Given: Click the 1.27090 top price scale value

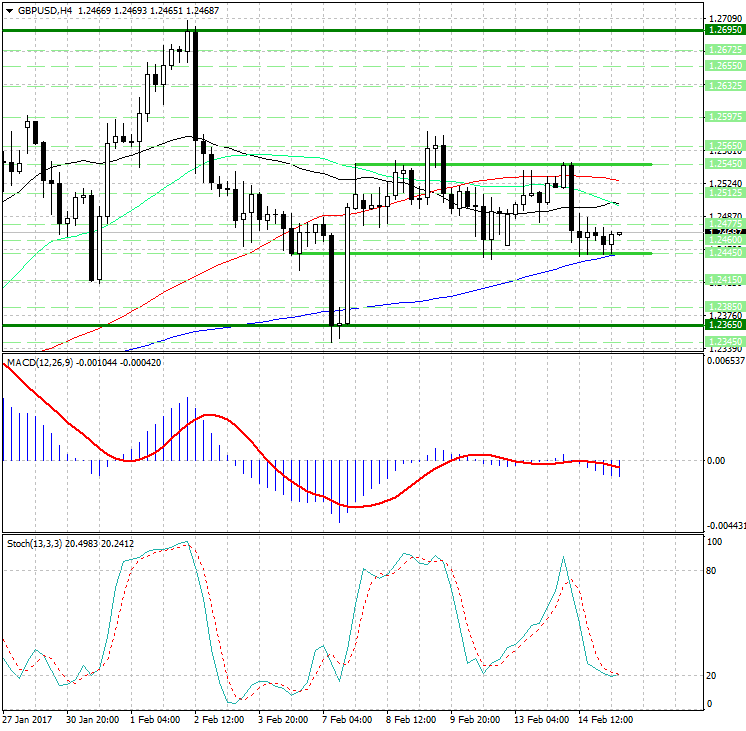Looking at the screenshot, I should pos(724,18).
